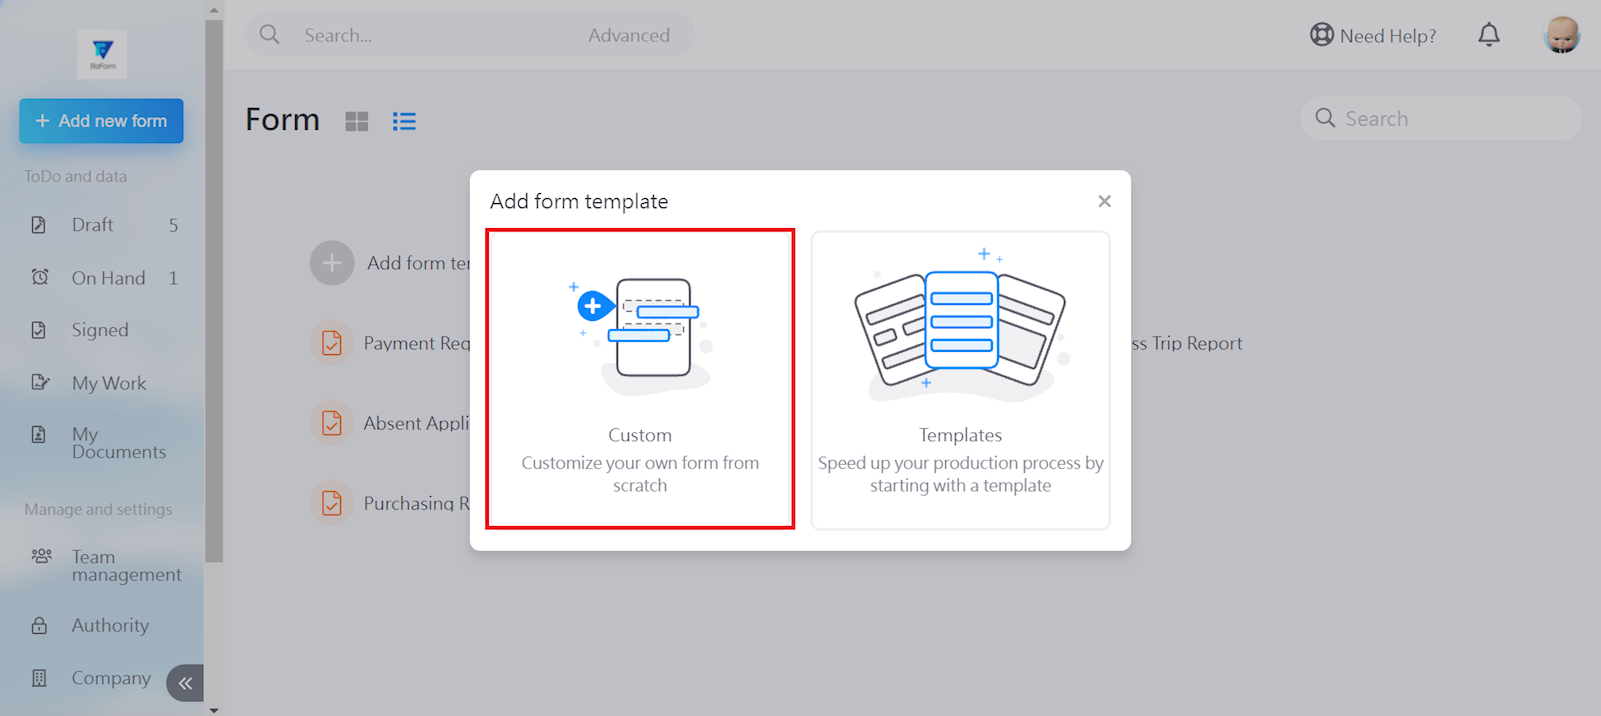
Task: Close the Add form template dialog
Action: pos(1104,201)
